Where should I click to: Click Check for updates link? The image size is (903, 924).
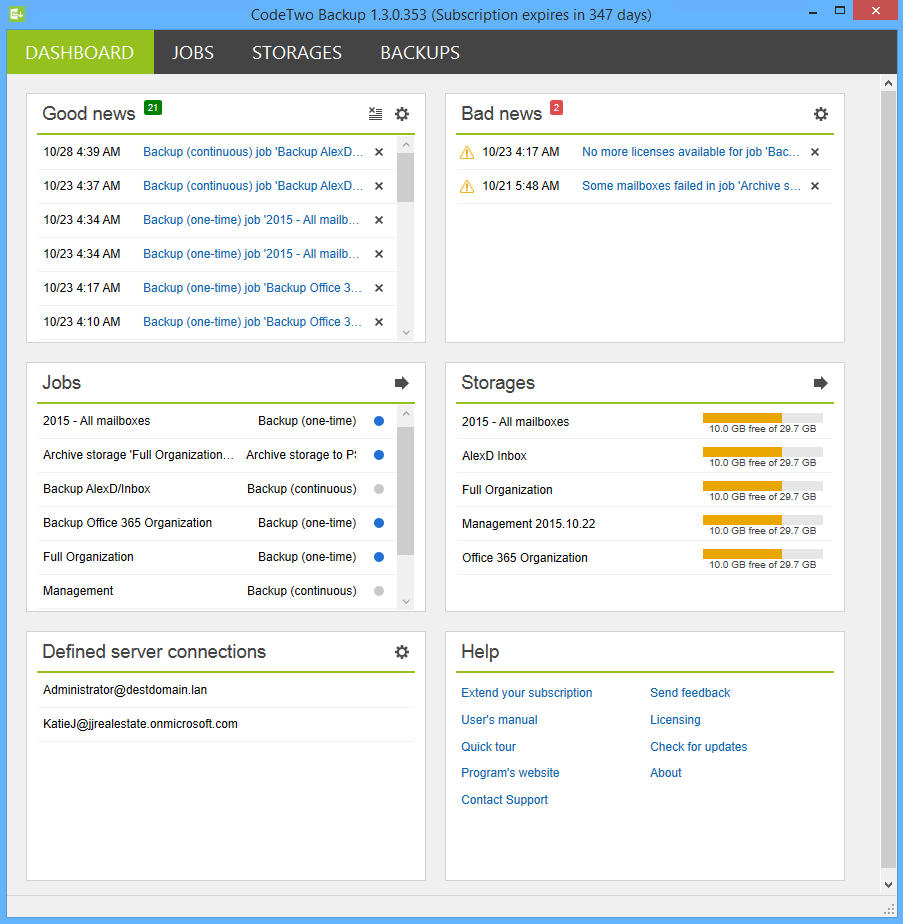tap(698, 747)
